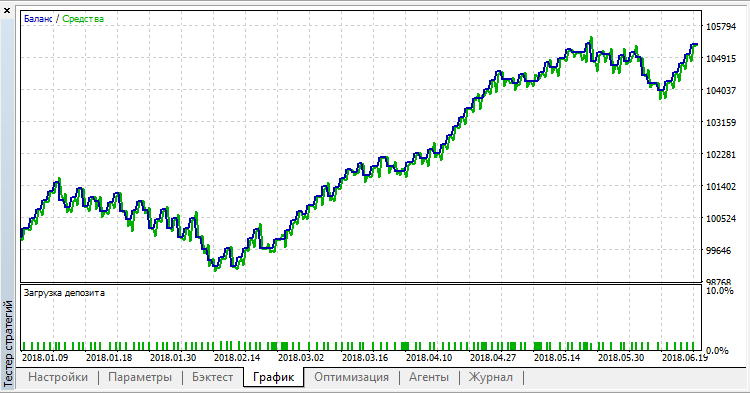Click the 101402 axis value
Viewport: 750px width, 394px height.
pyautogui.click(x=721, y=186)
